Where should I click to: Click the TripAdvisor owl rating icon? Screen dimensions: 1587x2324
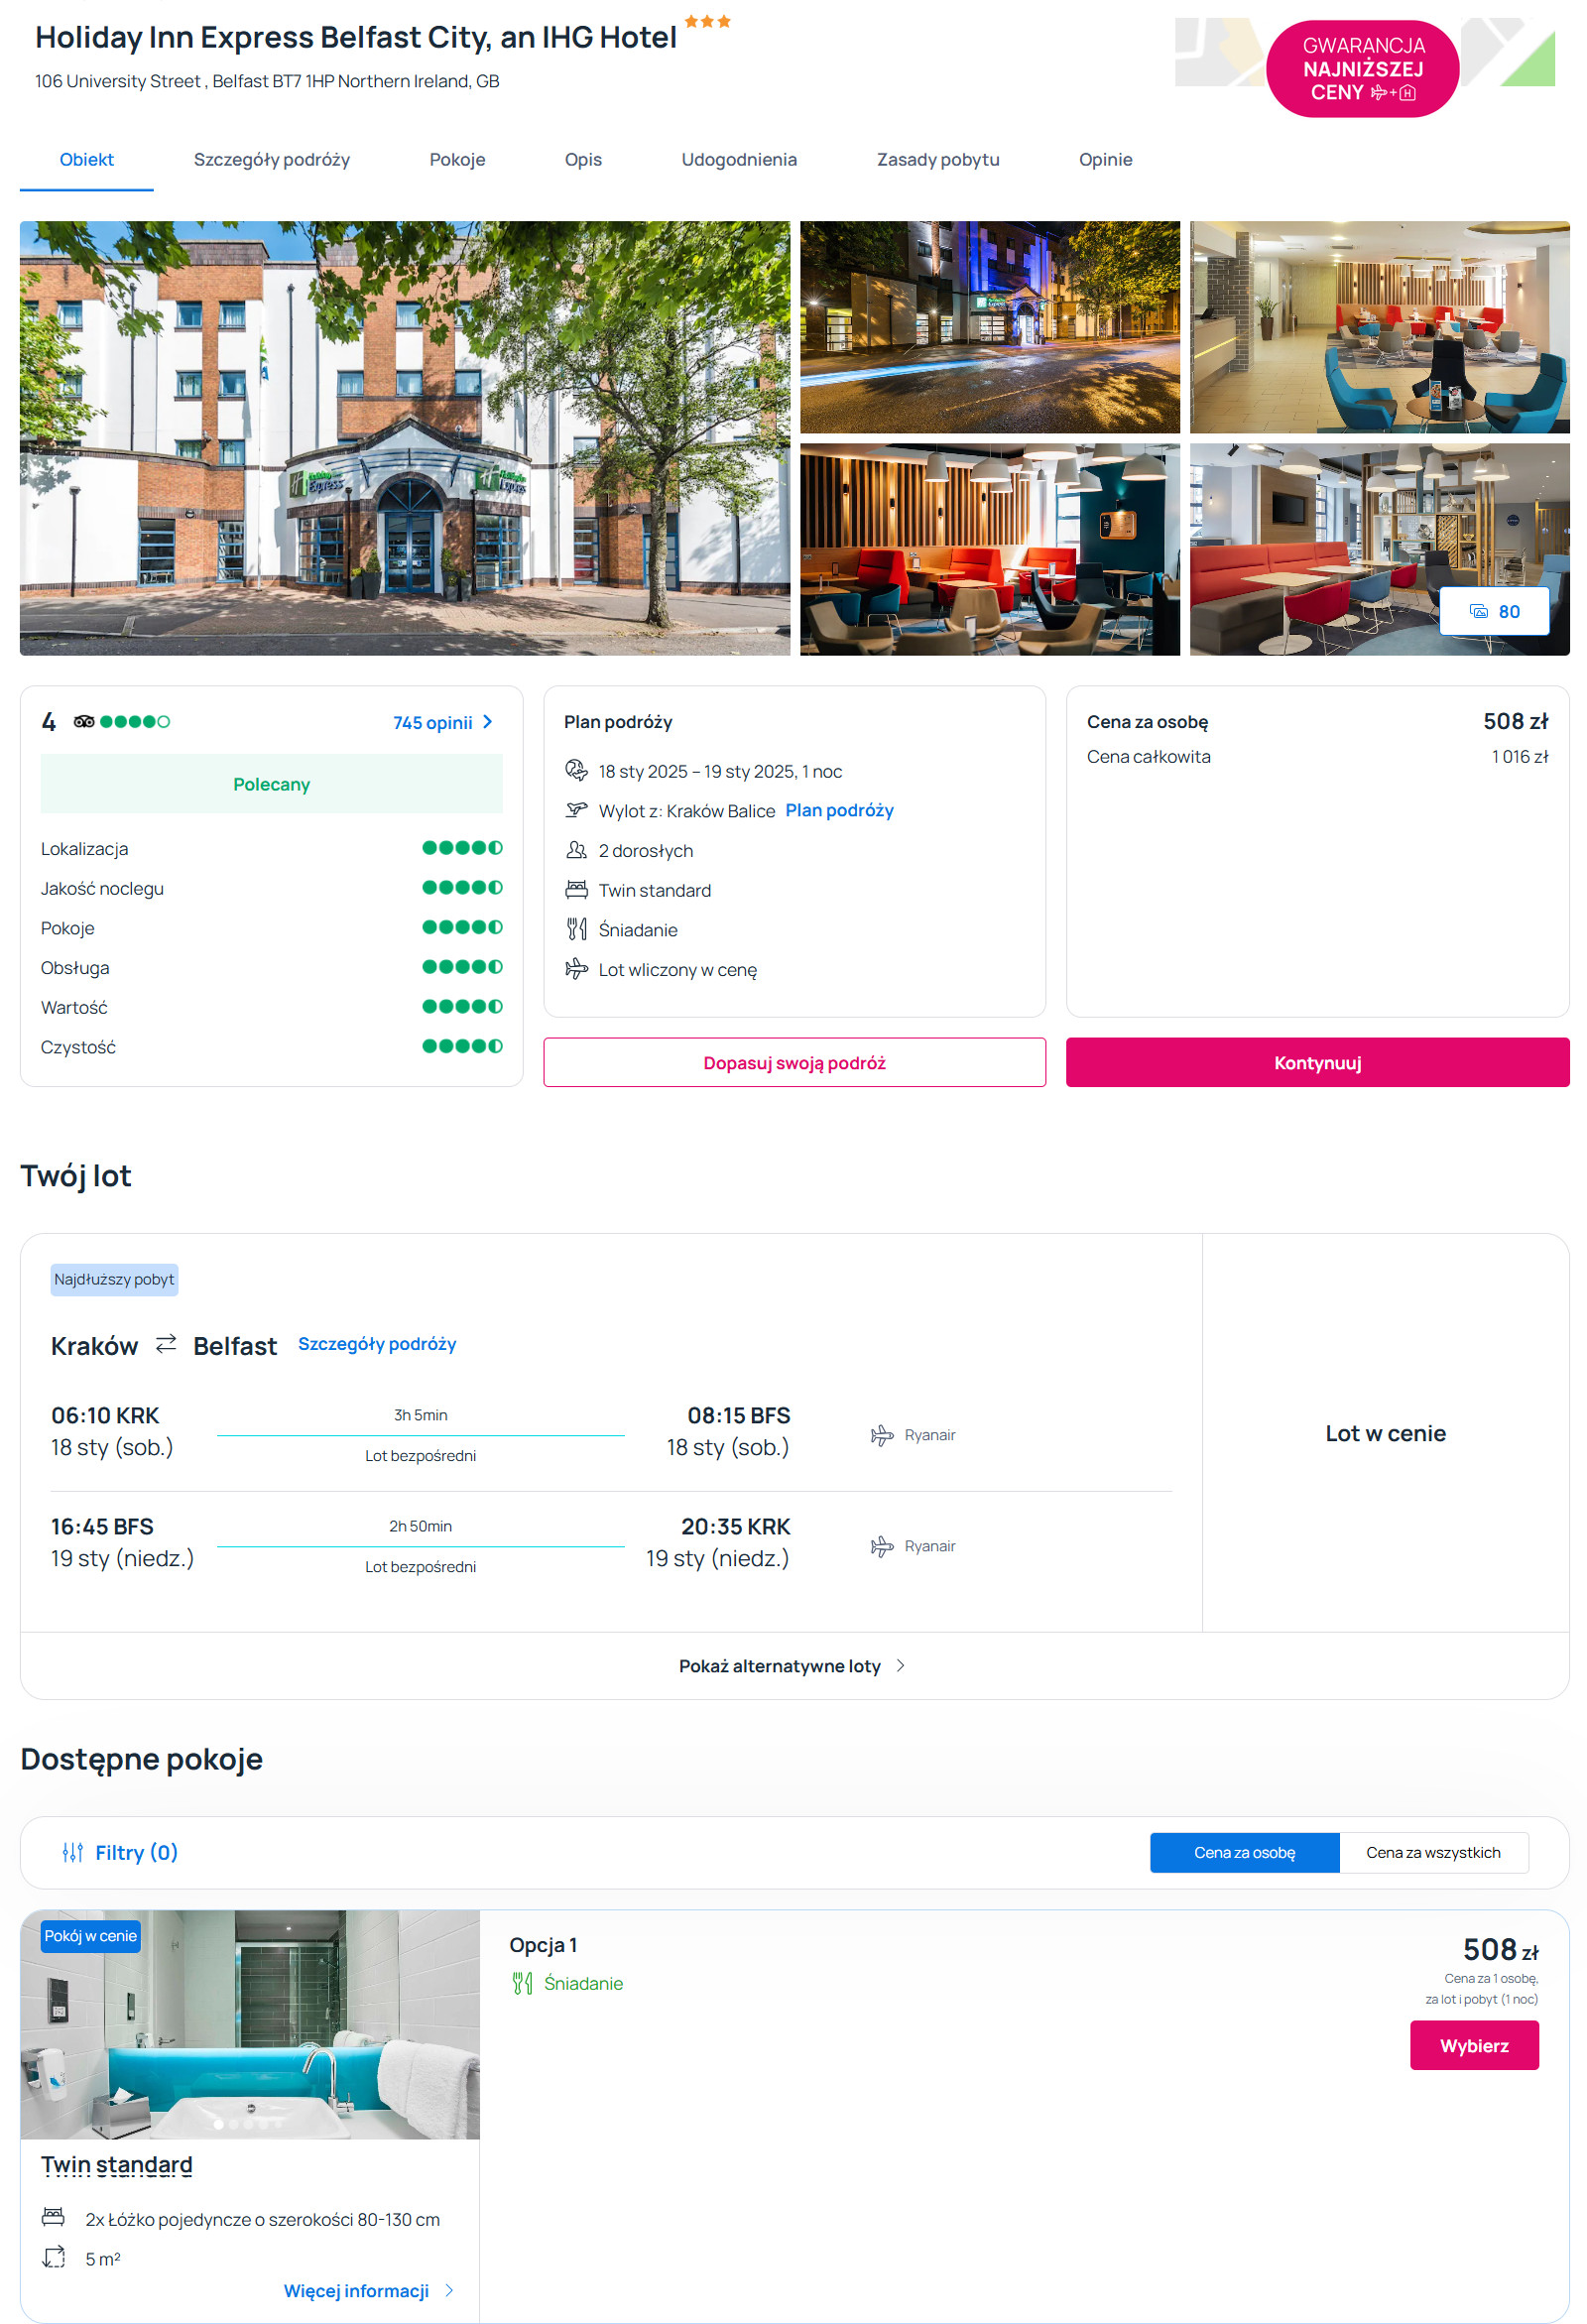pos(84,721)
